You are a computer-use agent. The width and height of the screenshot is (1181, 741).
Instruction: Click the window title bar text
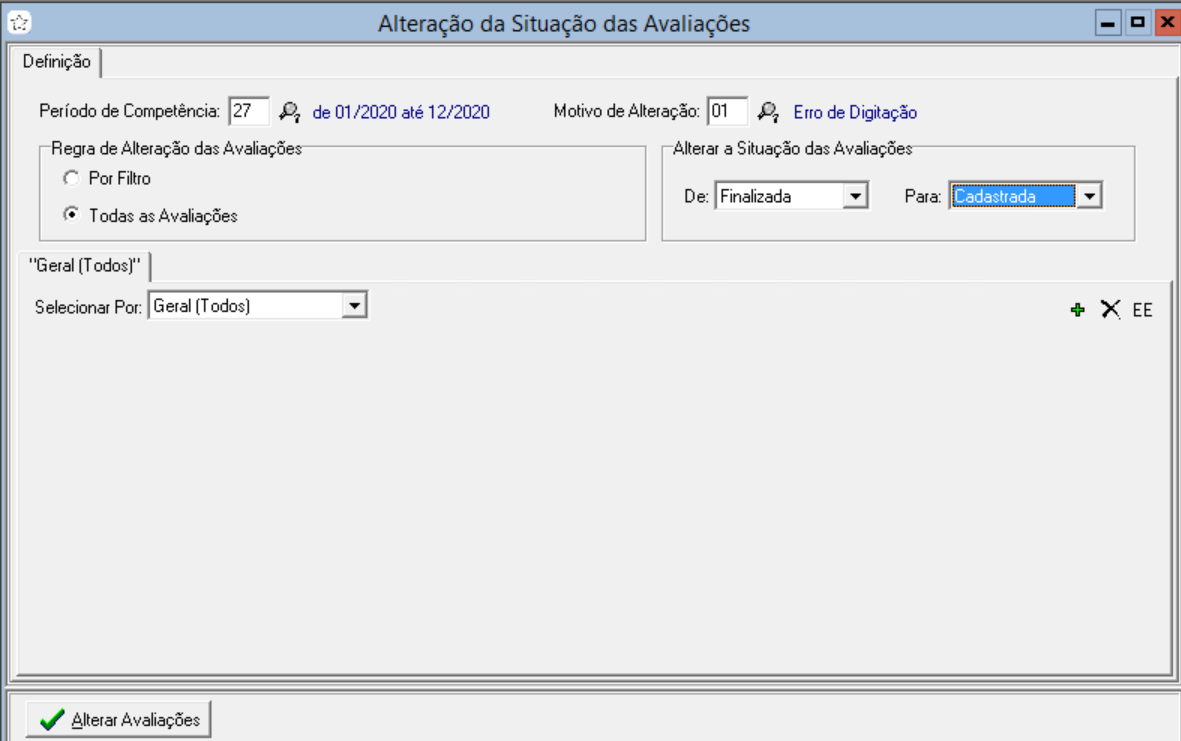click(x=563, y=22)
